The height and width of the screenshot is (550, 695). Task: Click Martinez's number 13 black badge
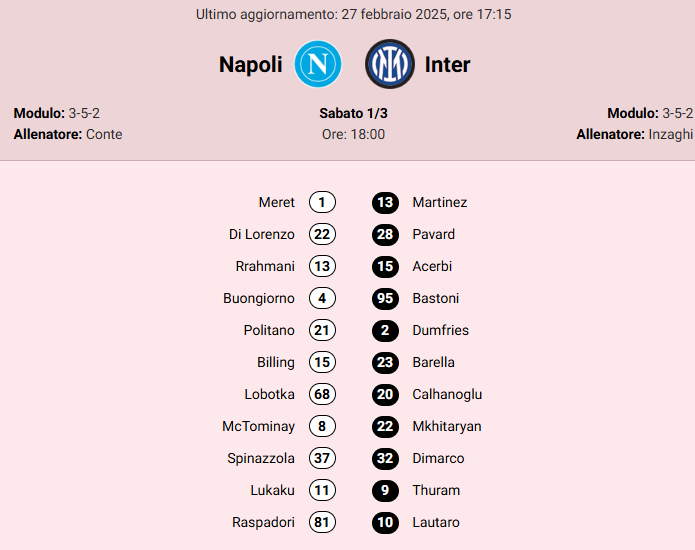click(385, 202)
